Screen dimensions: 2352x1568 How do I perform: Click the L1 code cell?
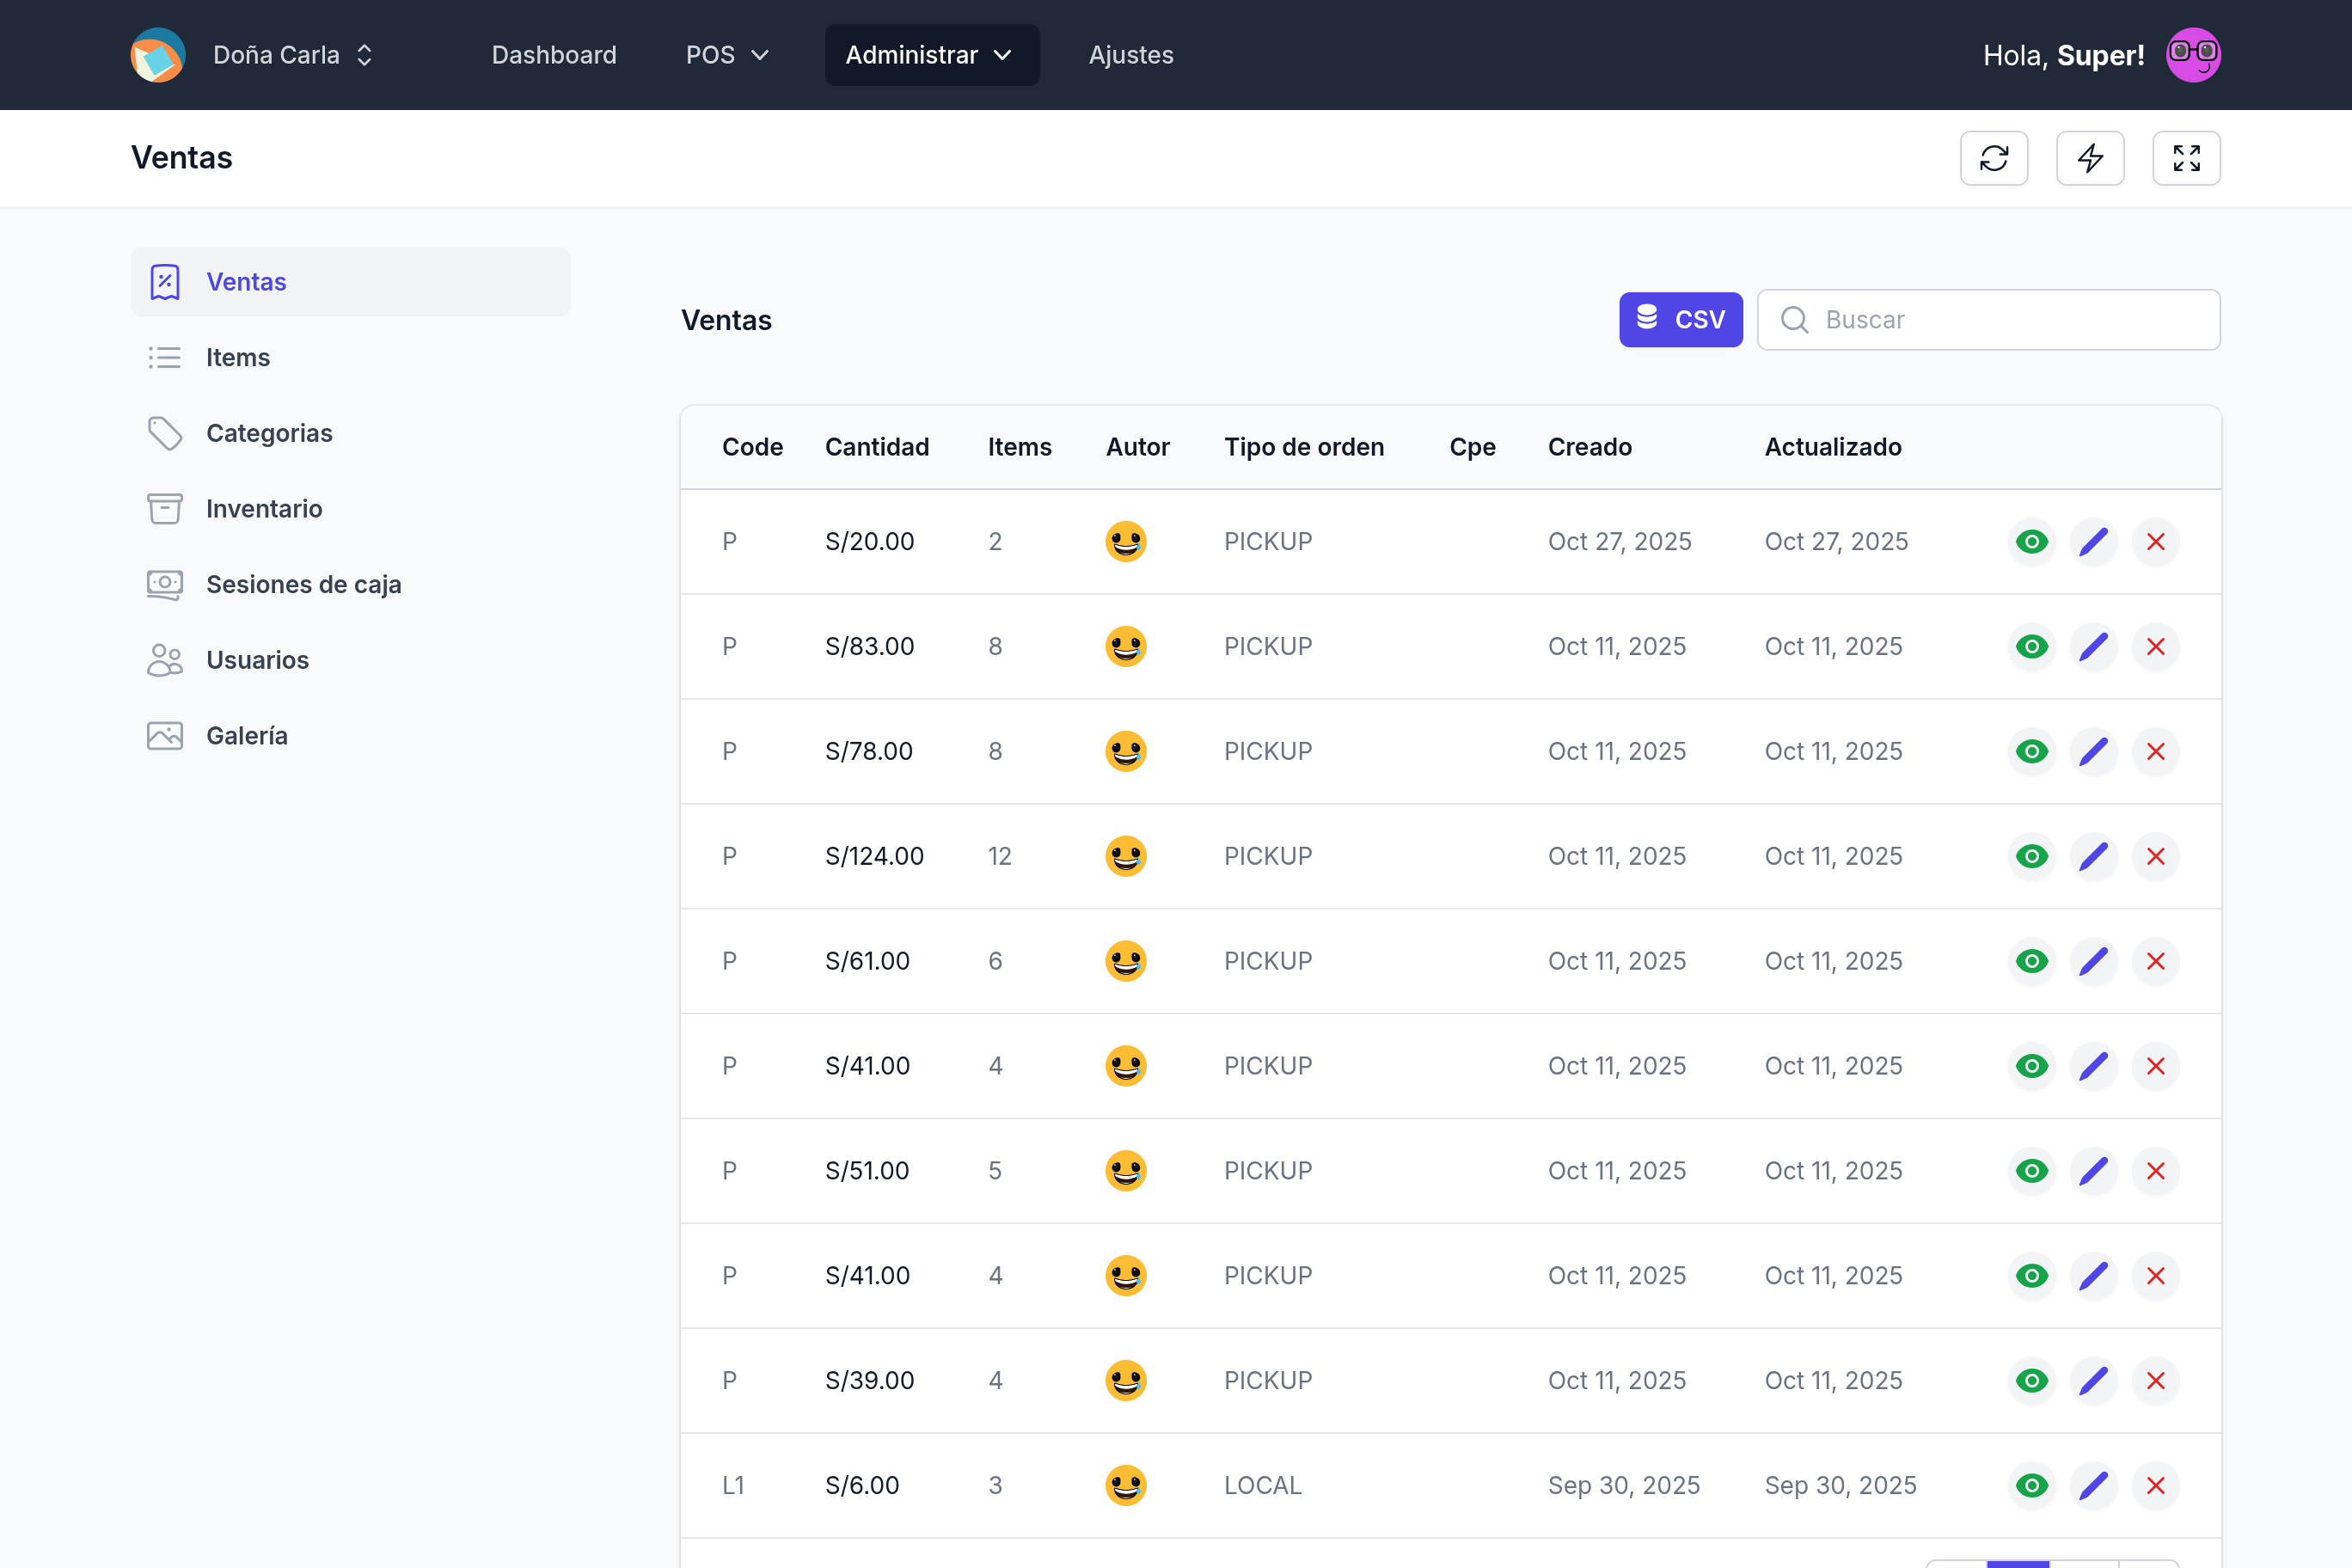733,1486
